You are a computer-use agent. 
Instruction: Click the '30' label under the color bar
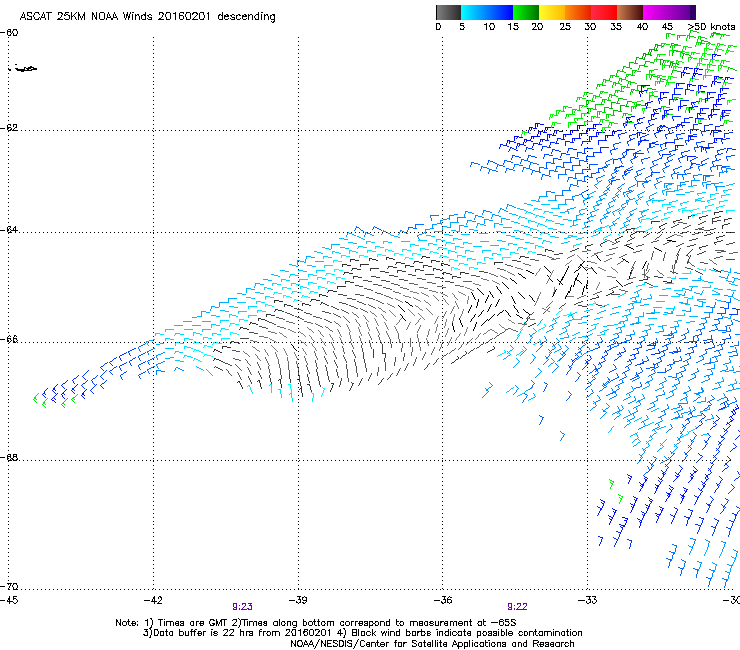[x=590, y=27]
